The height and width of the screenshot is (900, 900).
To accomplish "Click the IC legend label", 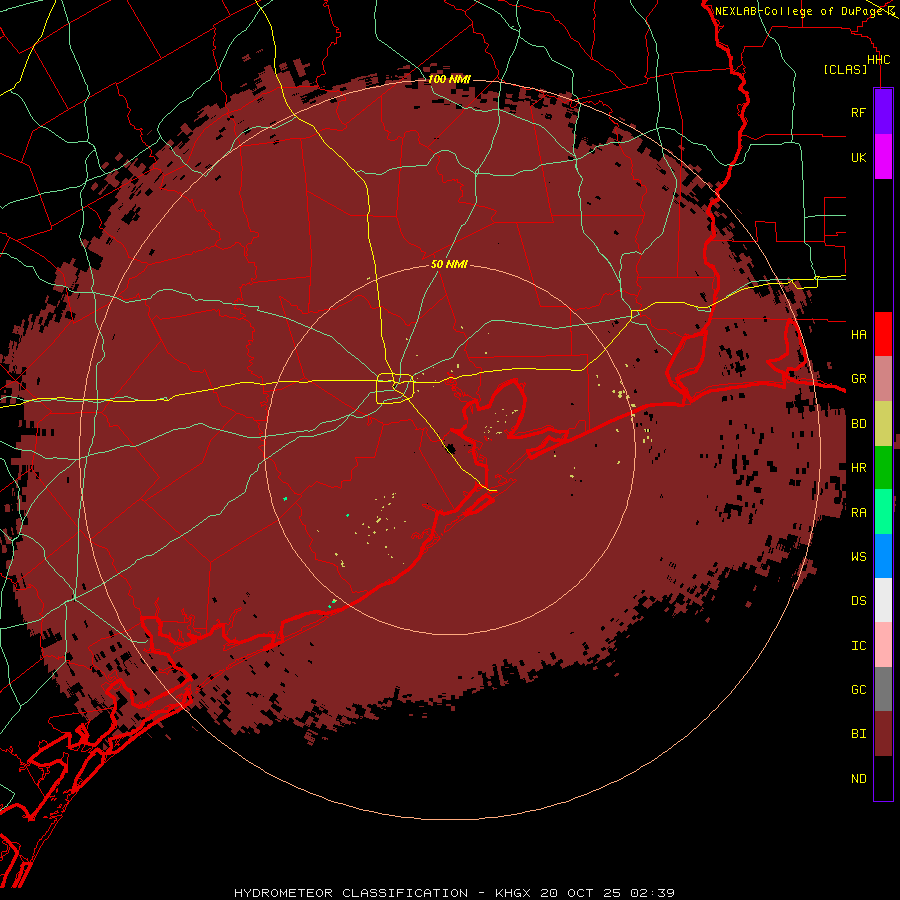I will pos(858,646).
